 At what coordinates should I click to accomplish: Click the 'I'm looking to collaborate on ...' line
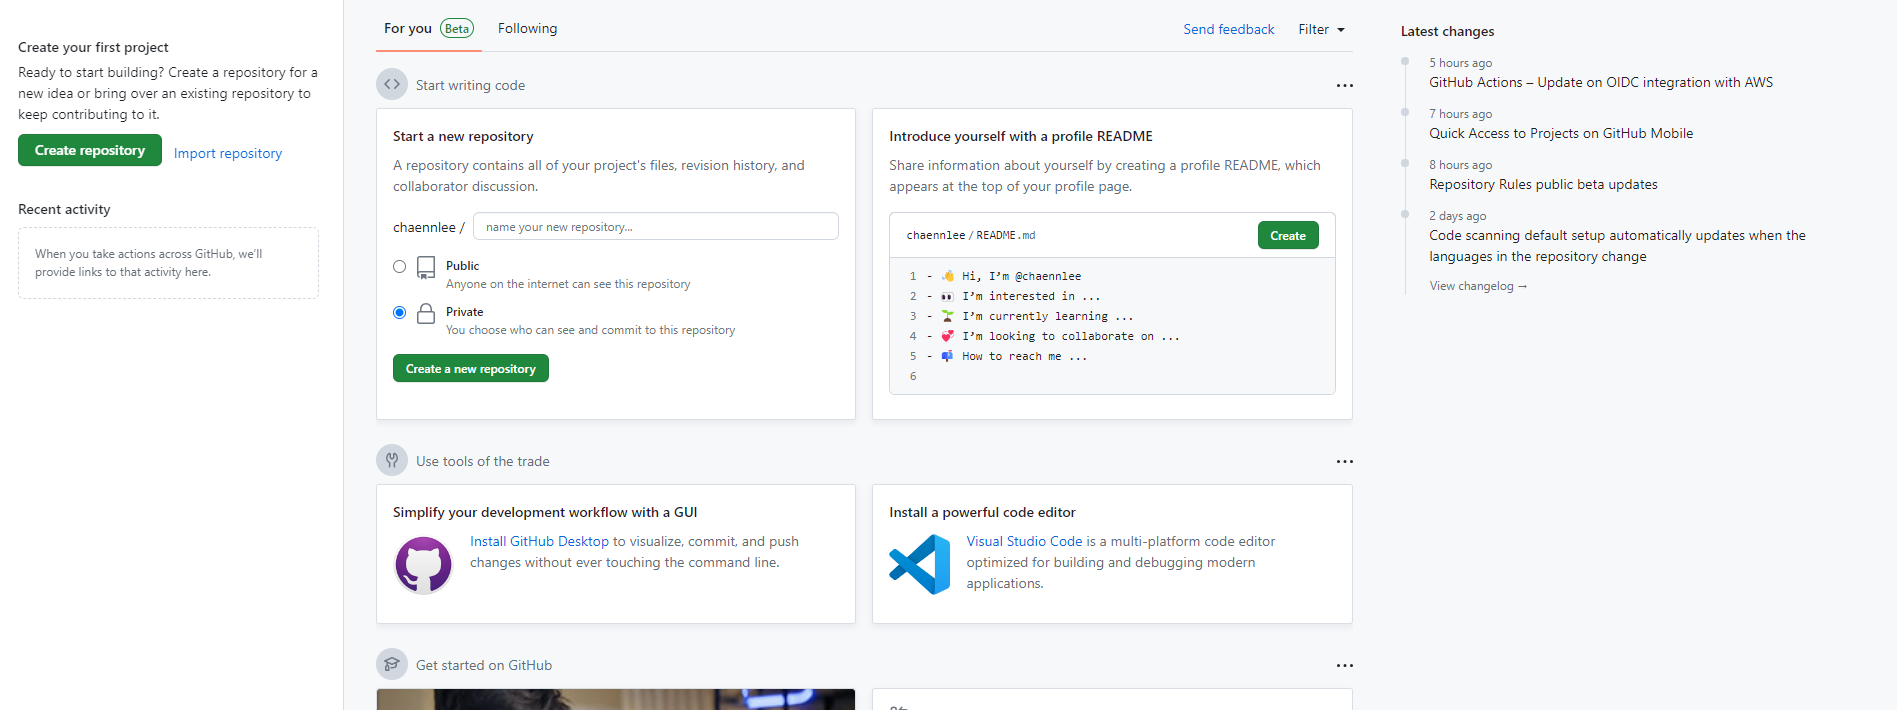(x=1071, y=336)
